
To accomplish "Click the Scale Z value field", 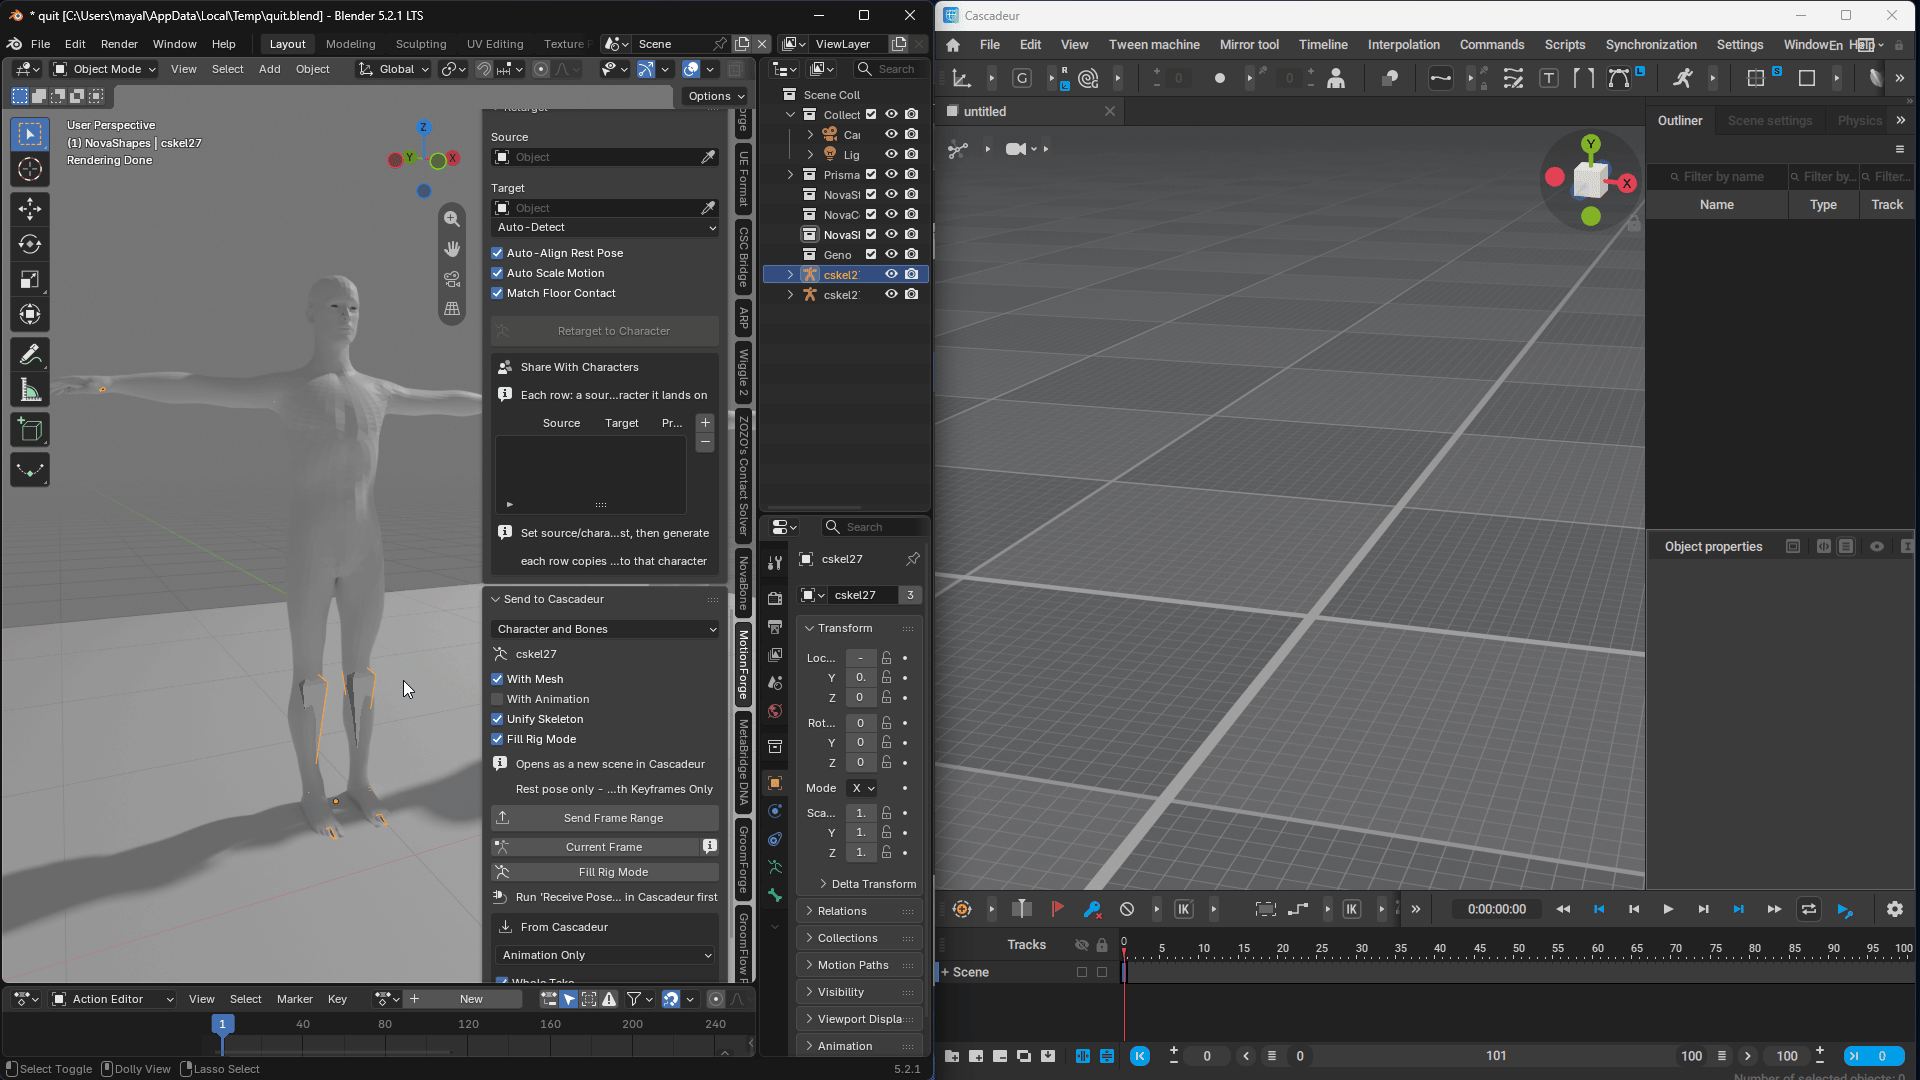I will click(x=860, y=853).
